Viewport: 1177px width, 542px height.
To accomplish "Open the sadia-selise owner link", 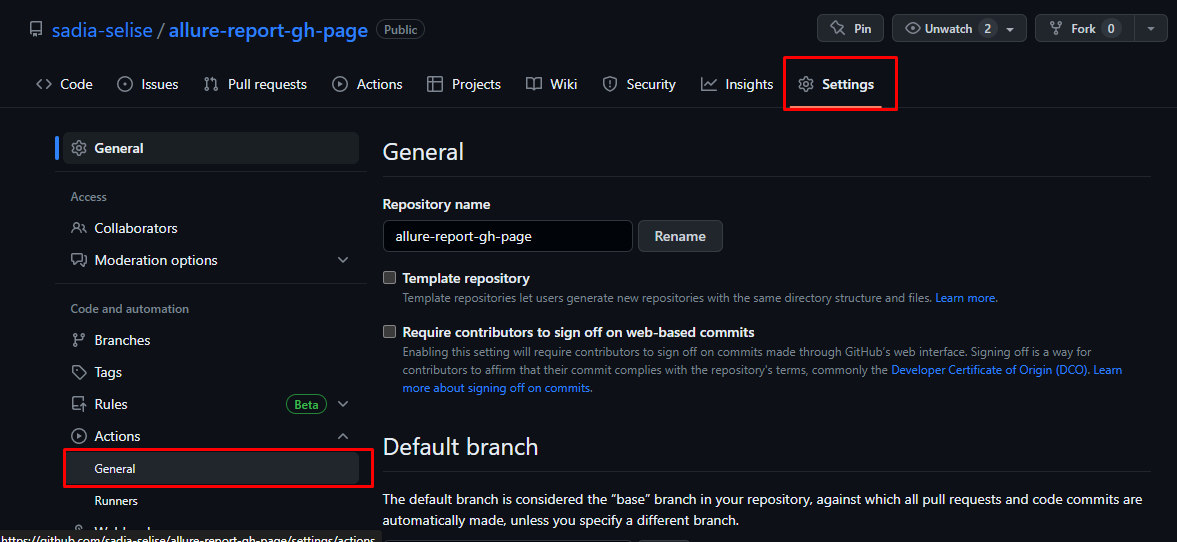I will pyautogui.click(x=102, y=30).
